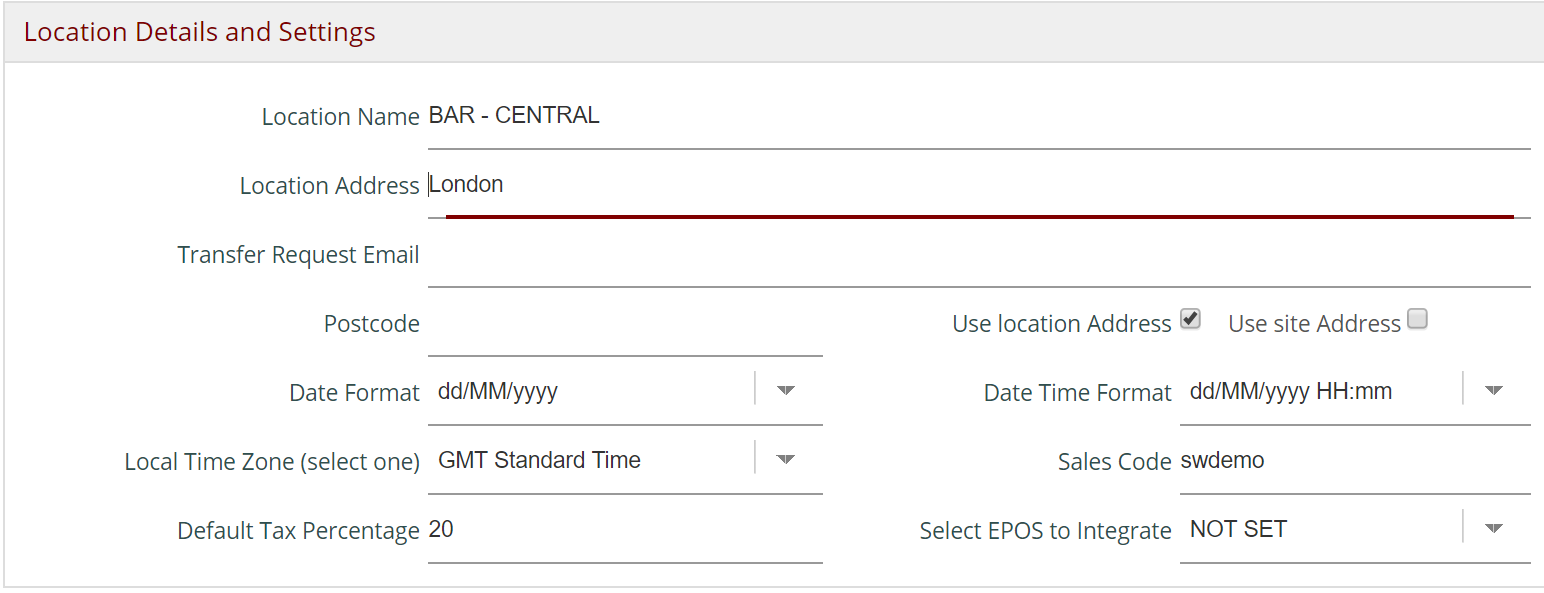This screenshot has height=593, width=1544.
Task: Click the dd/MM/yyyy HH:mm value
Action: pyautogui.click(x=1290, y=391)
